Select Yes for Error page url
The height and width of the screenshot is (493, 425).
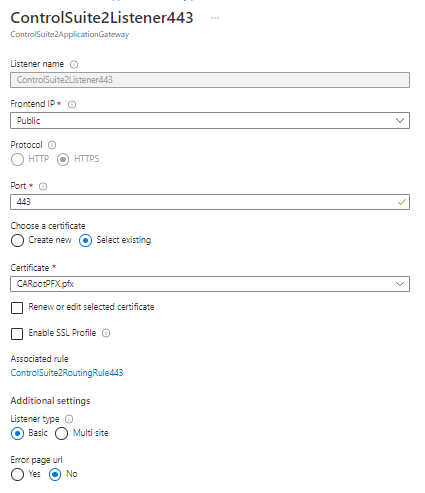(17, 475)
